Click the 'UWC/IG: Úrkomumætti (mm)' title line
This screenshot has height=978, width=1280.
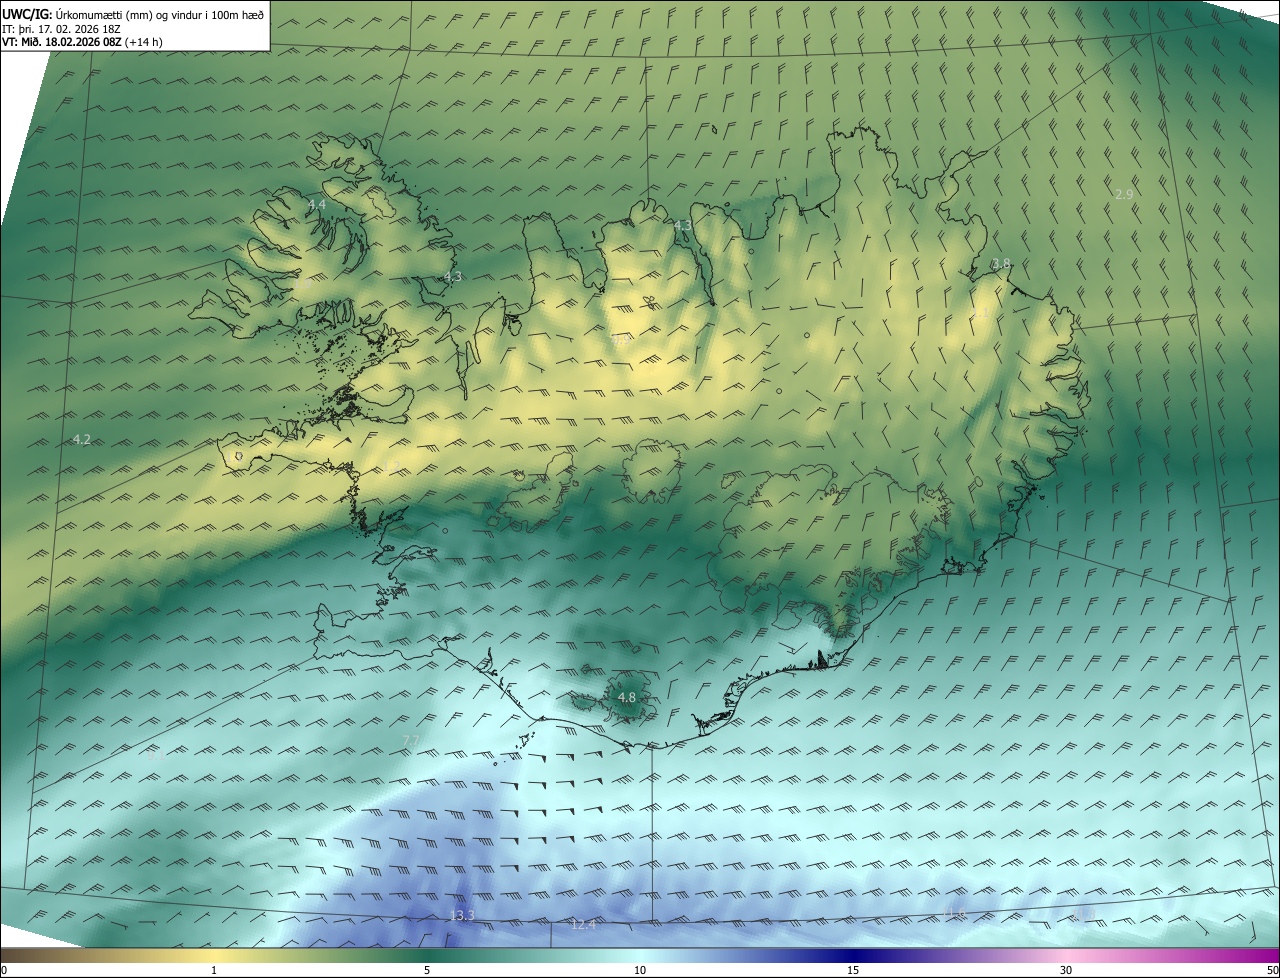[x=133, y=14]
